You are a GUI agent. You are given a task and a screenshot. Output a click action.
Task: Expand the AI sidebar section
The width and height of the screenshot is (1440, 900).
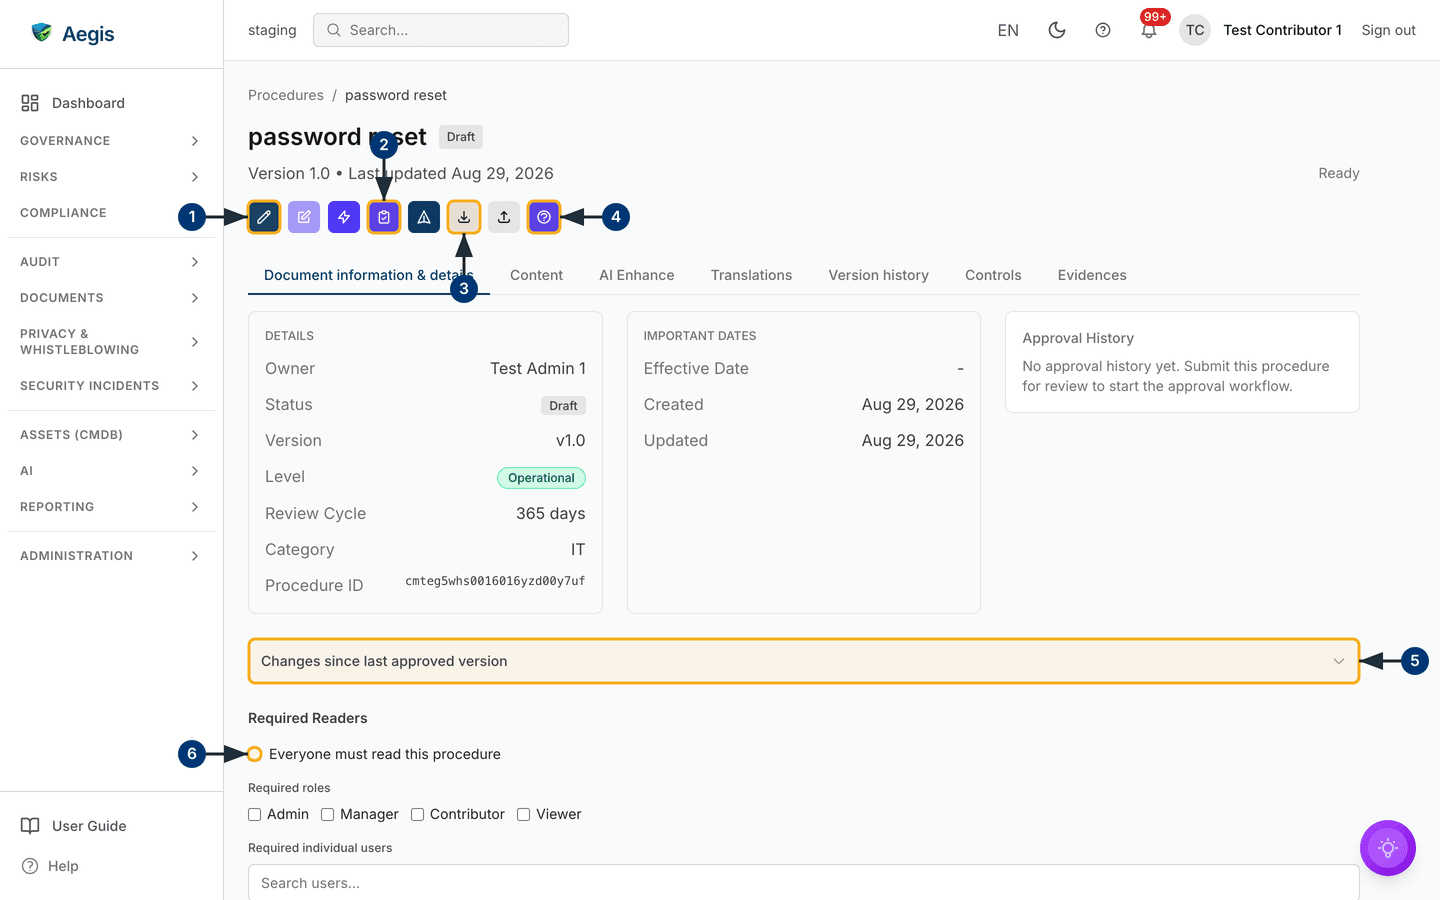pyautogui.click(x=110, y=471)
